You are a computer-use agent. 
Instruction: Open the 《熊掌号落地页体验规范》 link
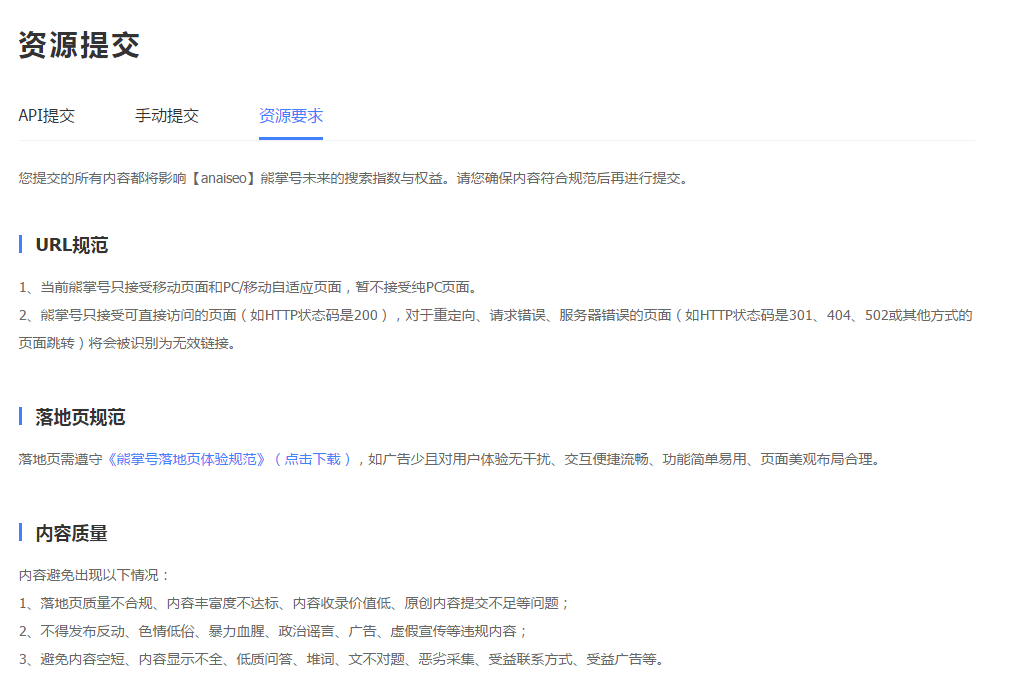click(x=187, y=460)
